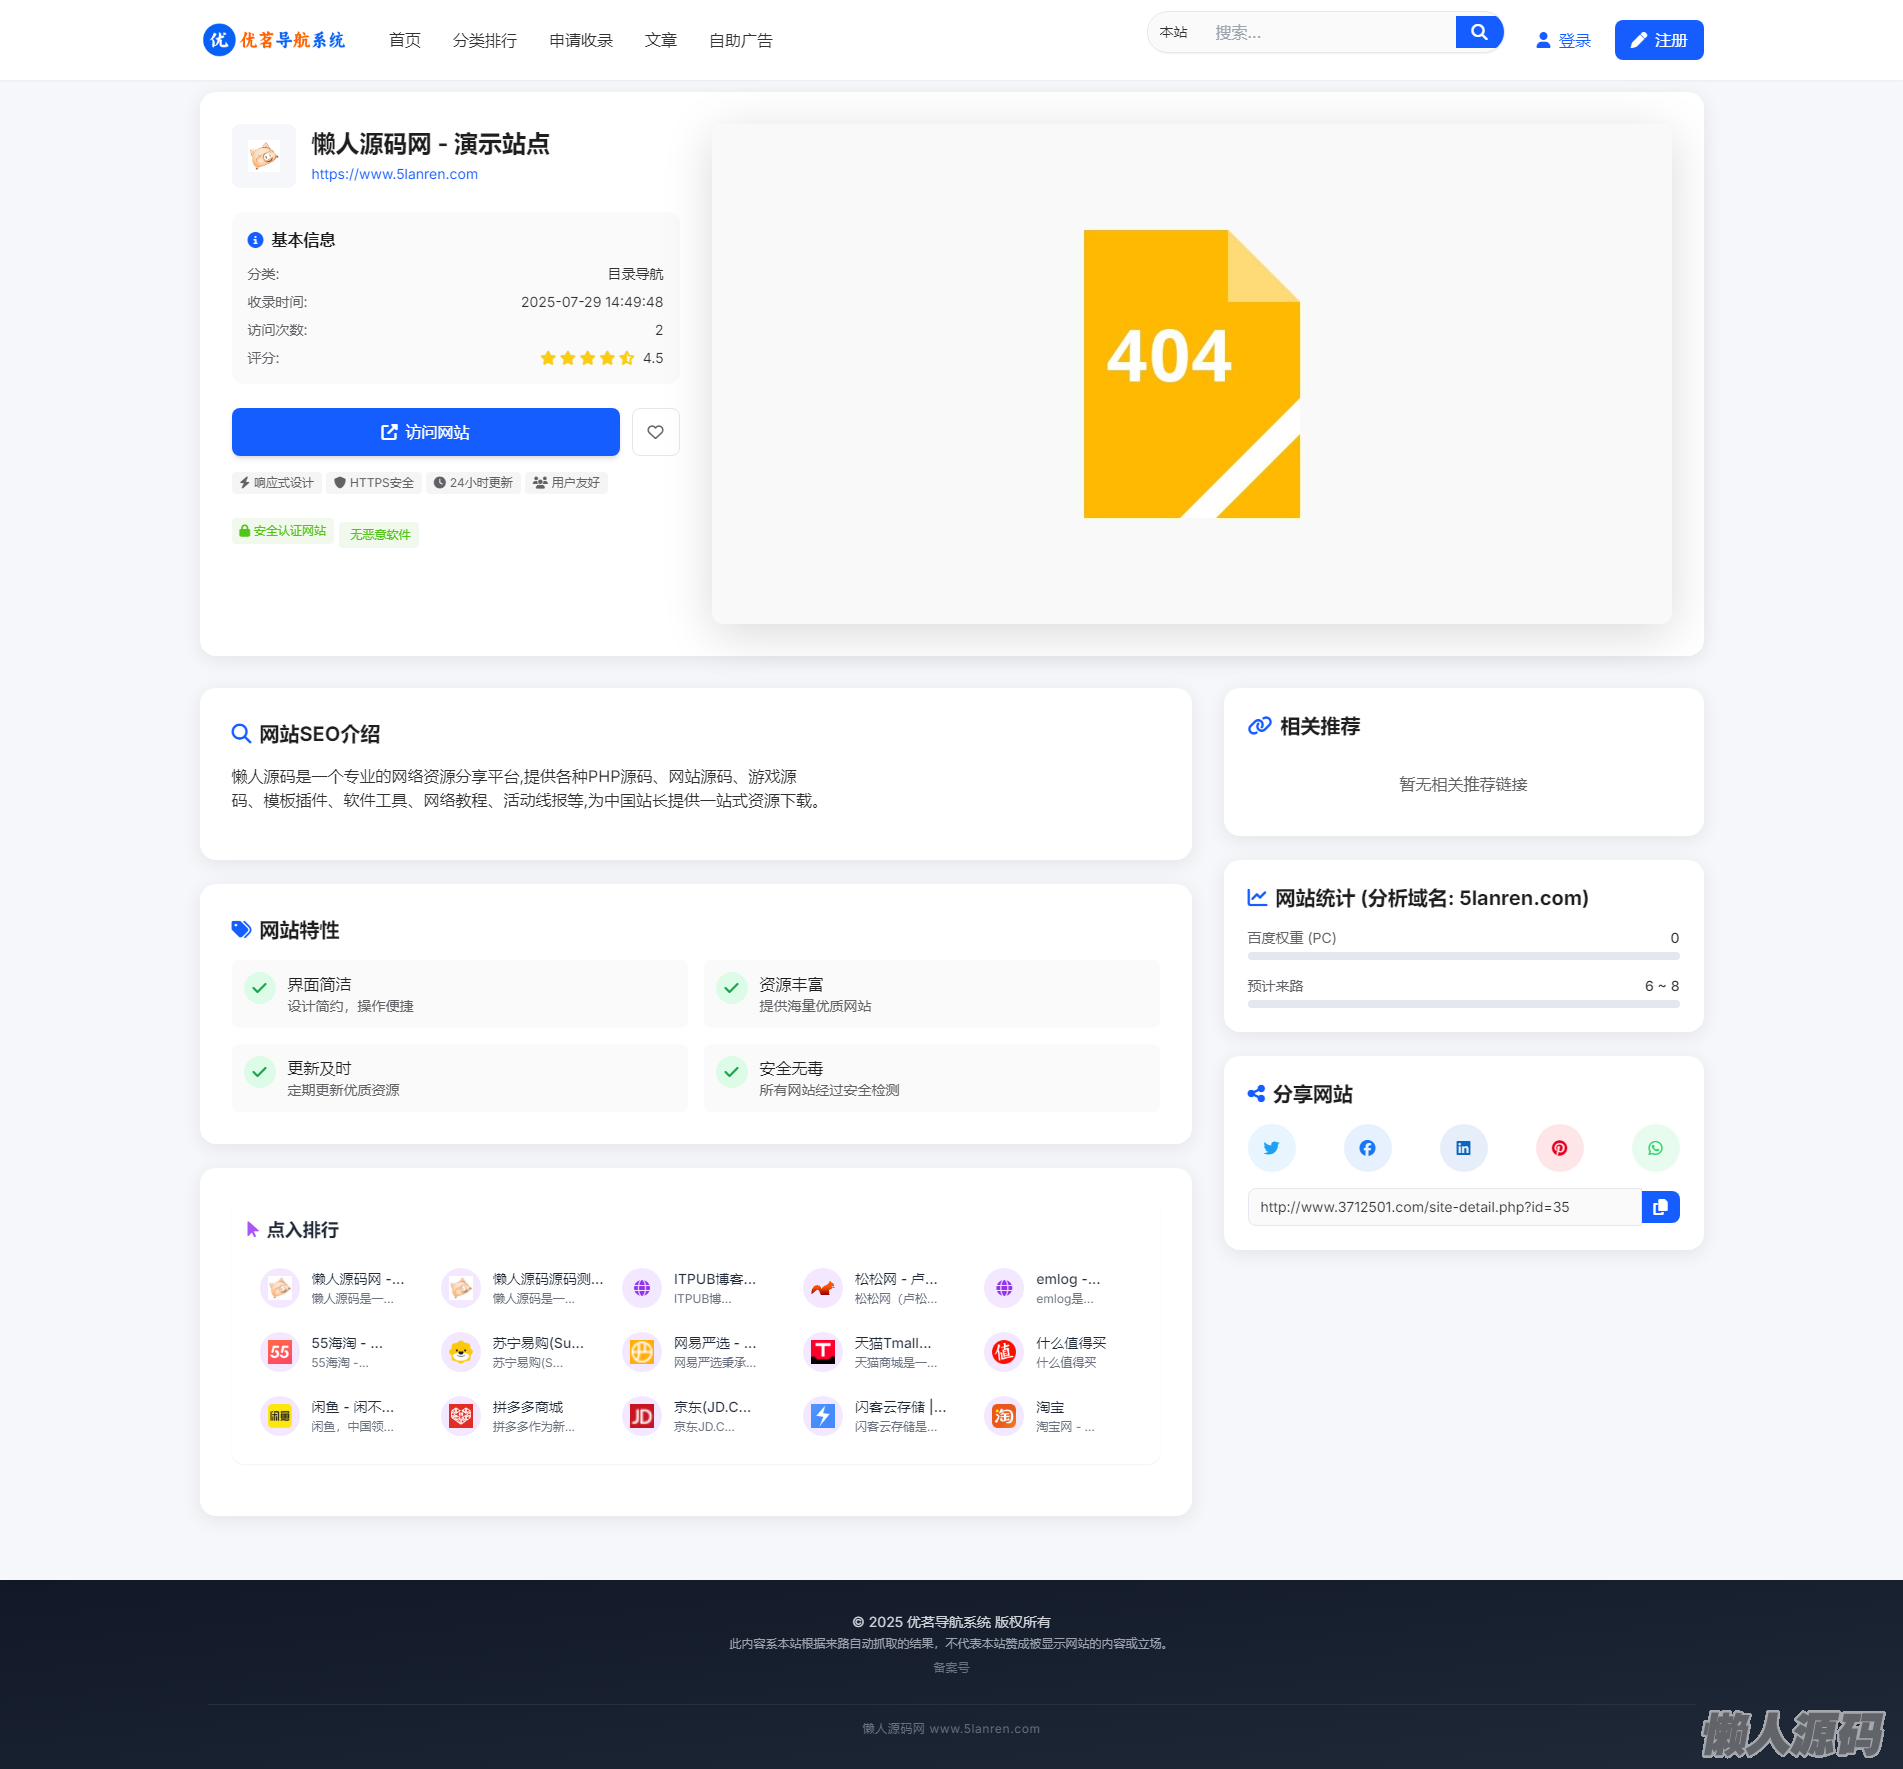Share the site on WhatsApp

tap(1656, 1148)
